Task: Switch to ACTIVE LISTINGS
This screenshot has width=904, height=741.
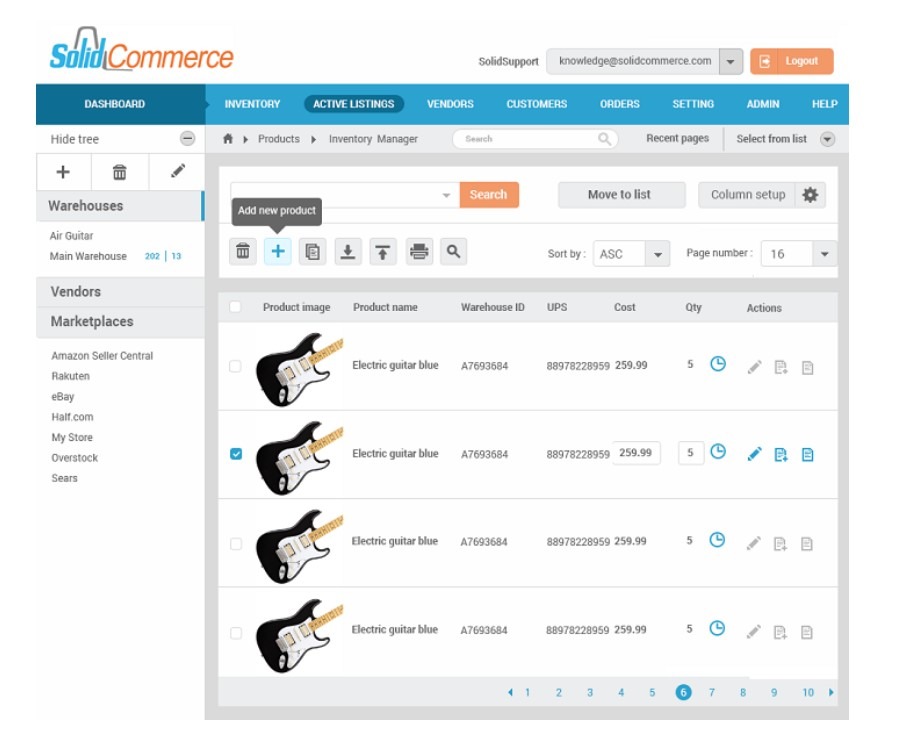Action: (x=354, y=104)
